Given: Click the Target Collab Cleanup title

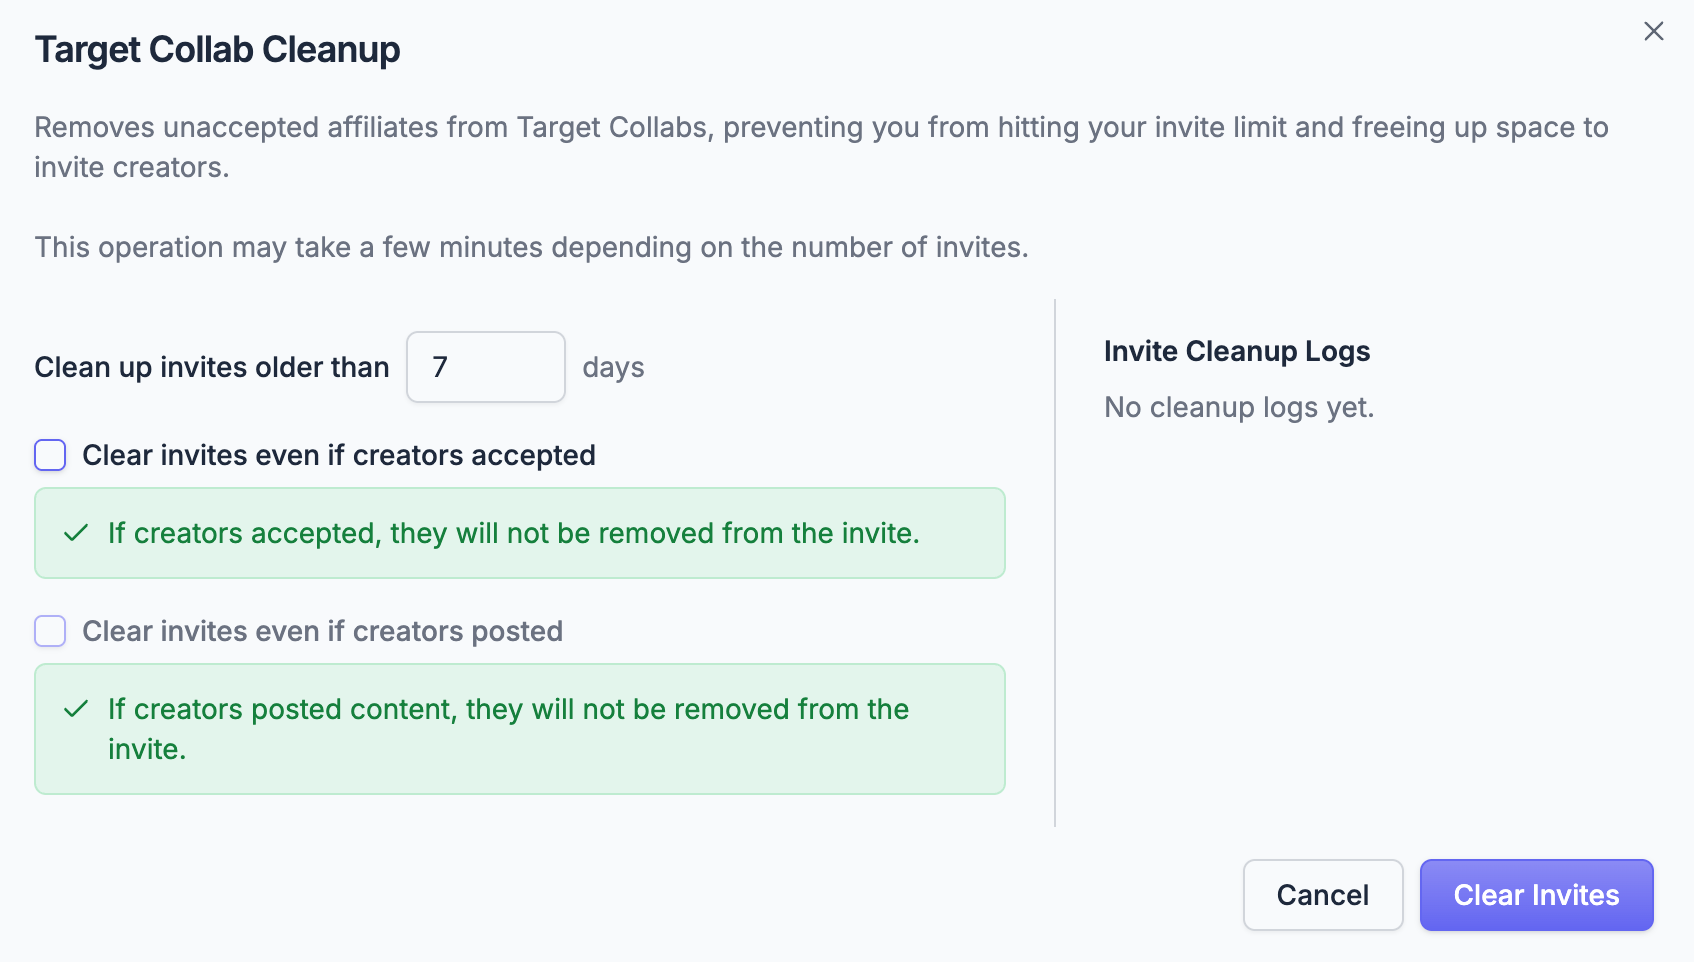Looking at the screenshot, I should coord(217,49).
